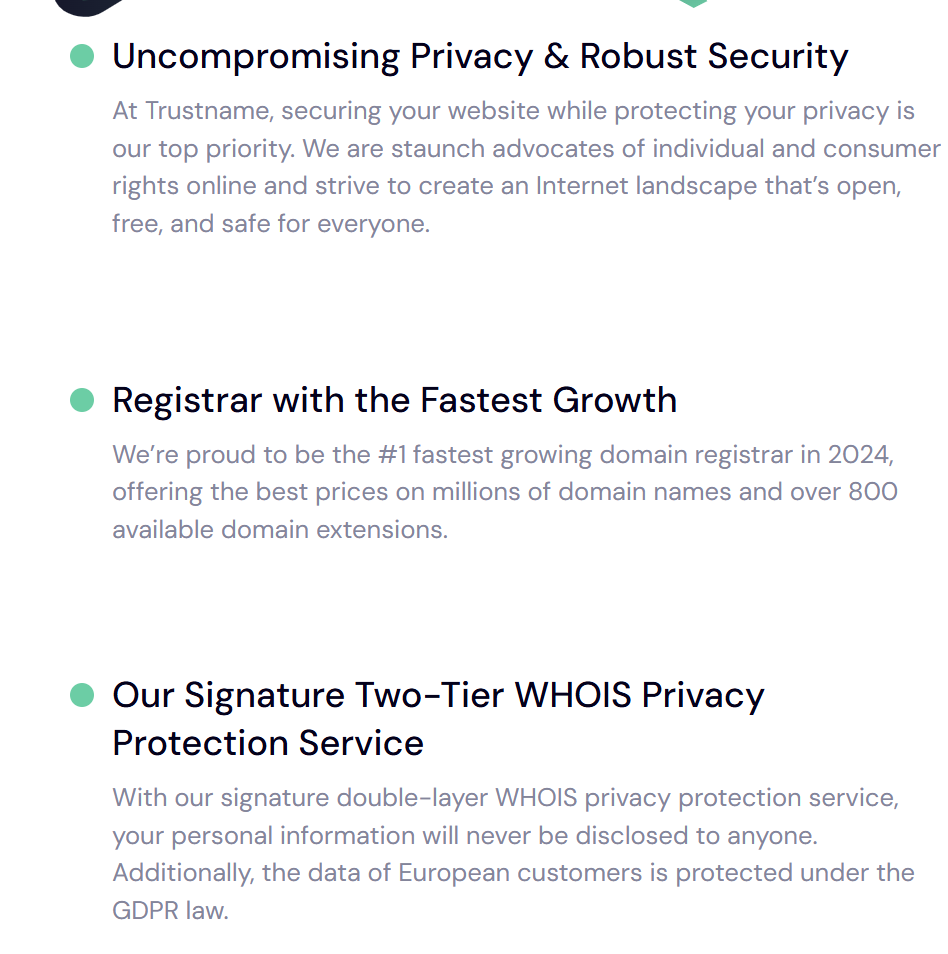Click the "Protection Service" heading line
Viewport: 948px width, 954px height.
click(268, 743)
